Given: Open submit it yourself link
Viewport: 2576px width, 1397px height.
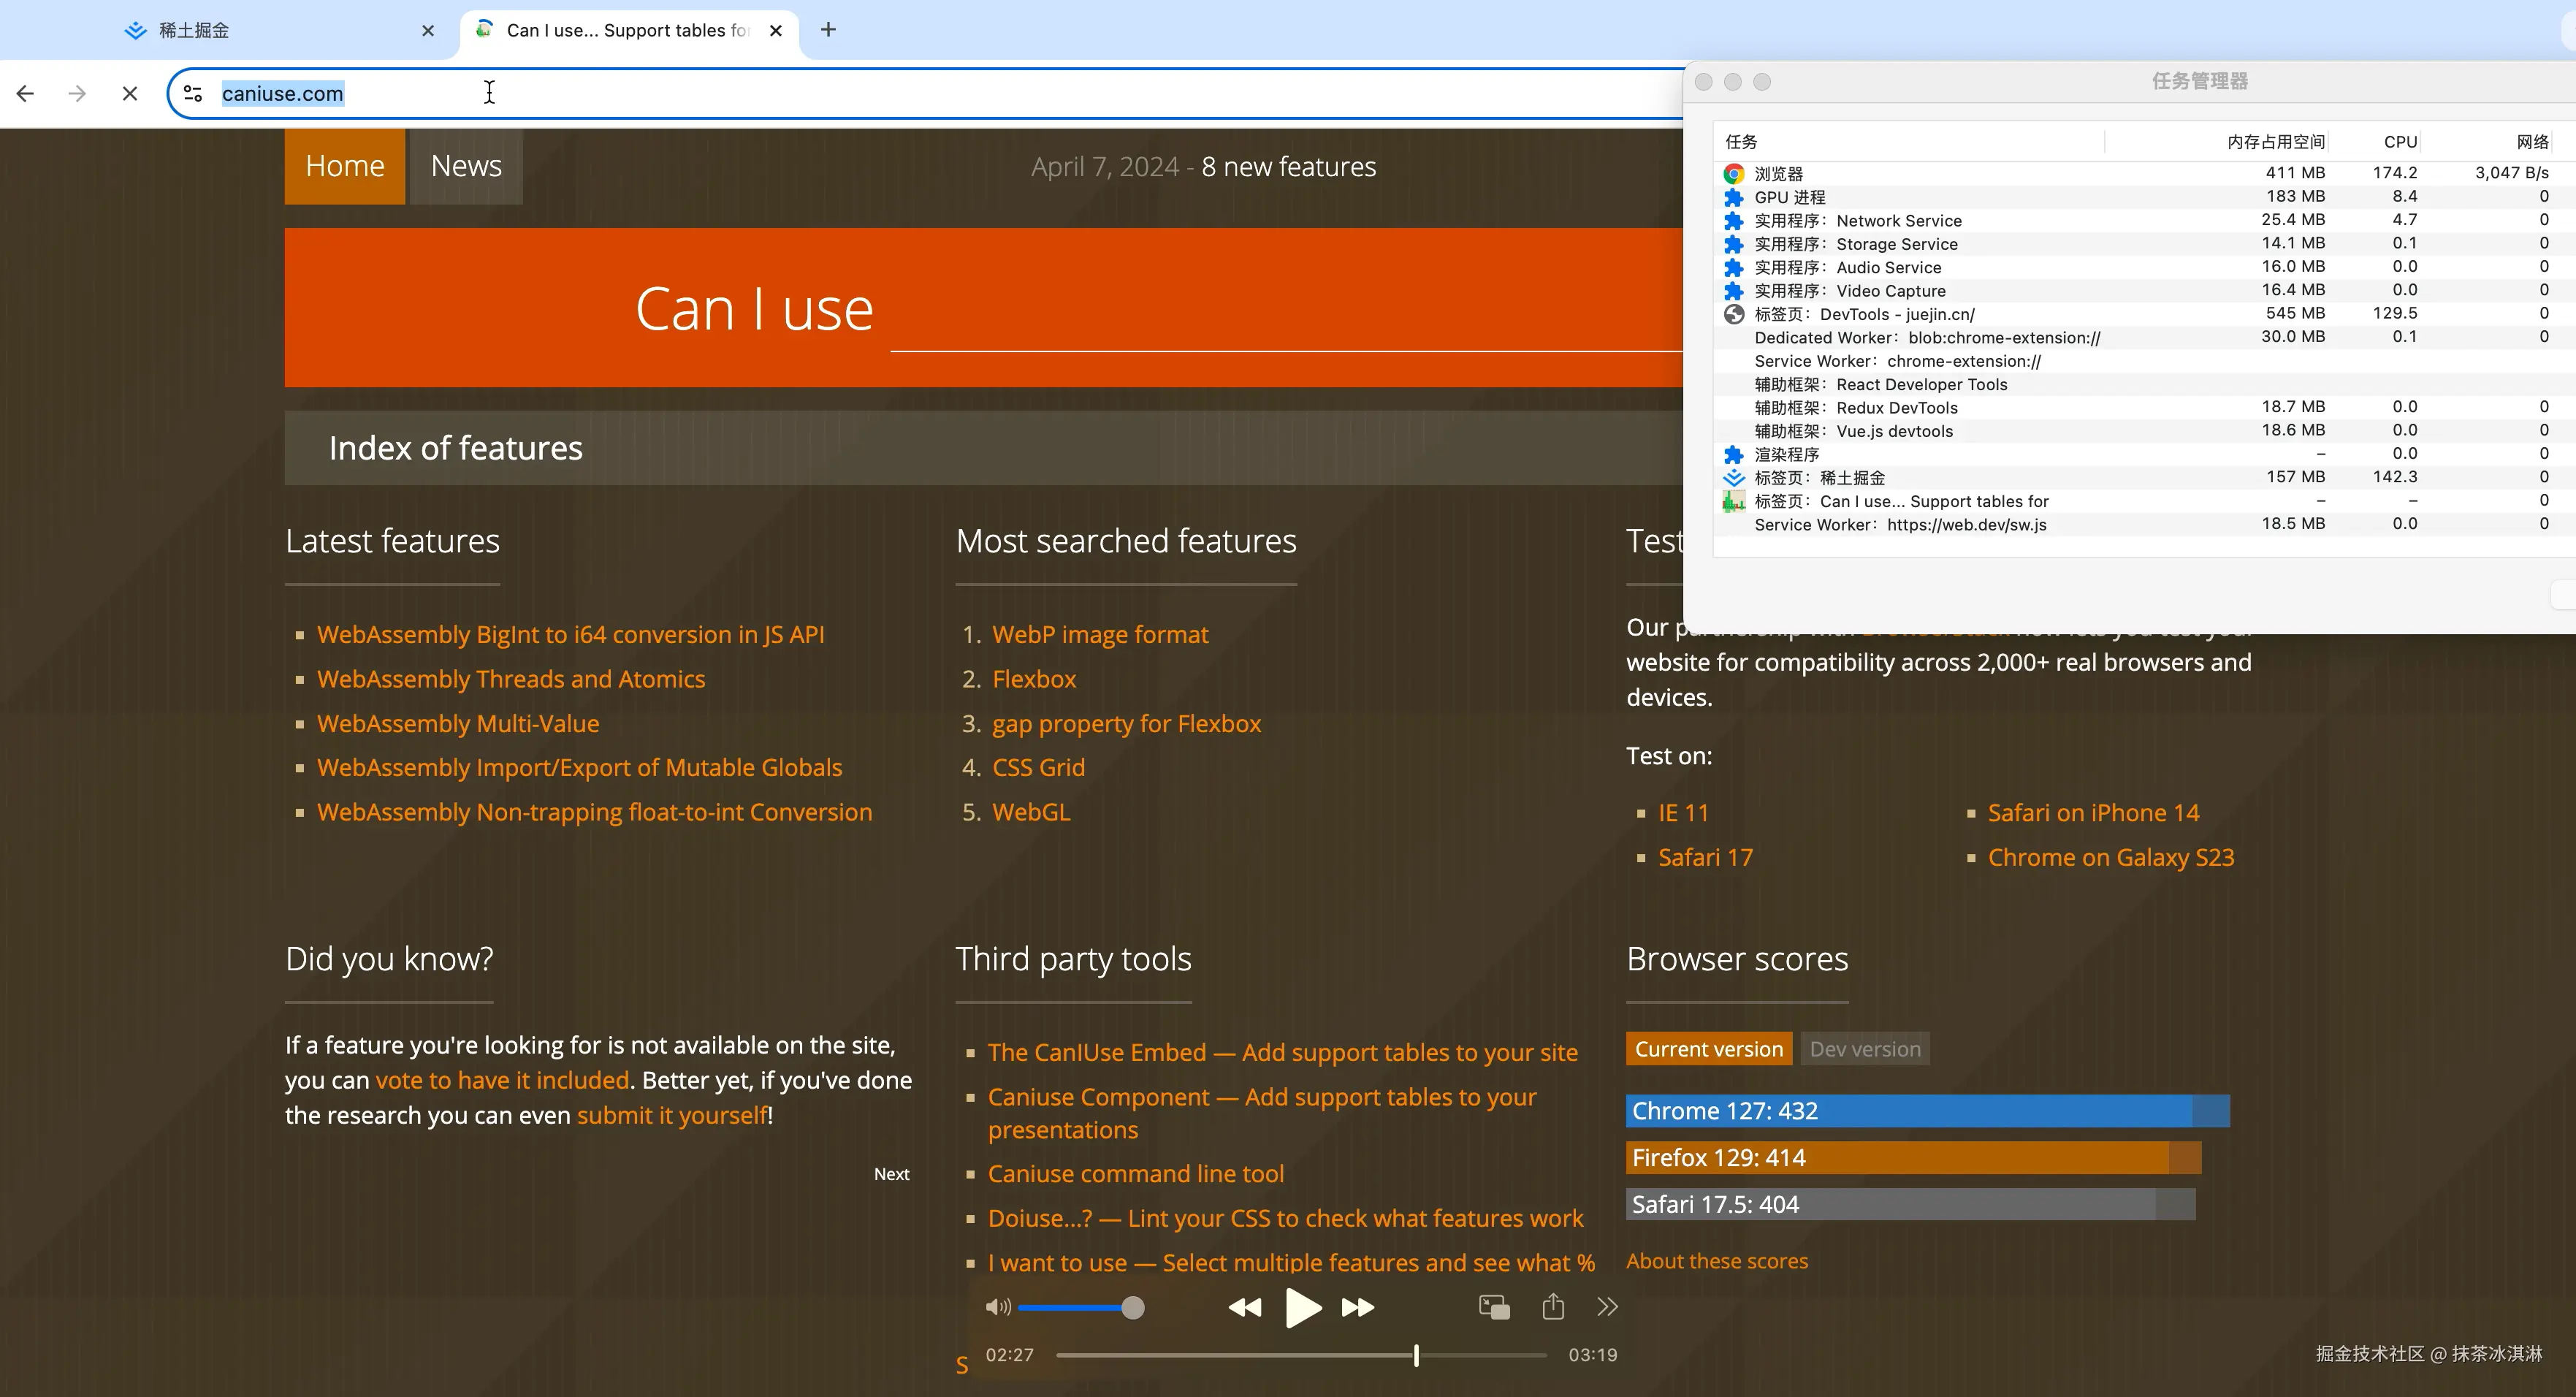Looking at the screenshot, I should pos(672,1115).
